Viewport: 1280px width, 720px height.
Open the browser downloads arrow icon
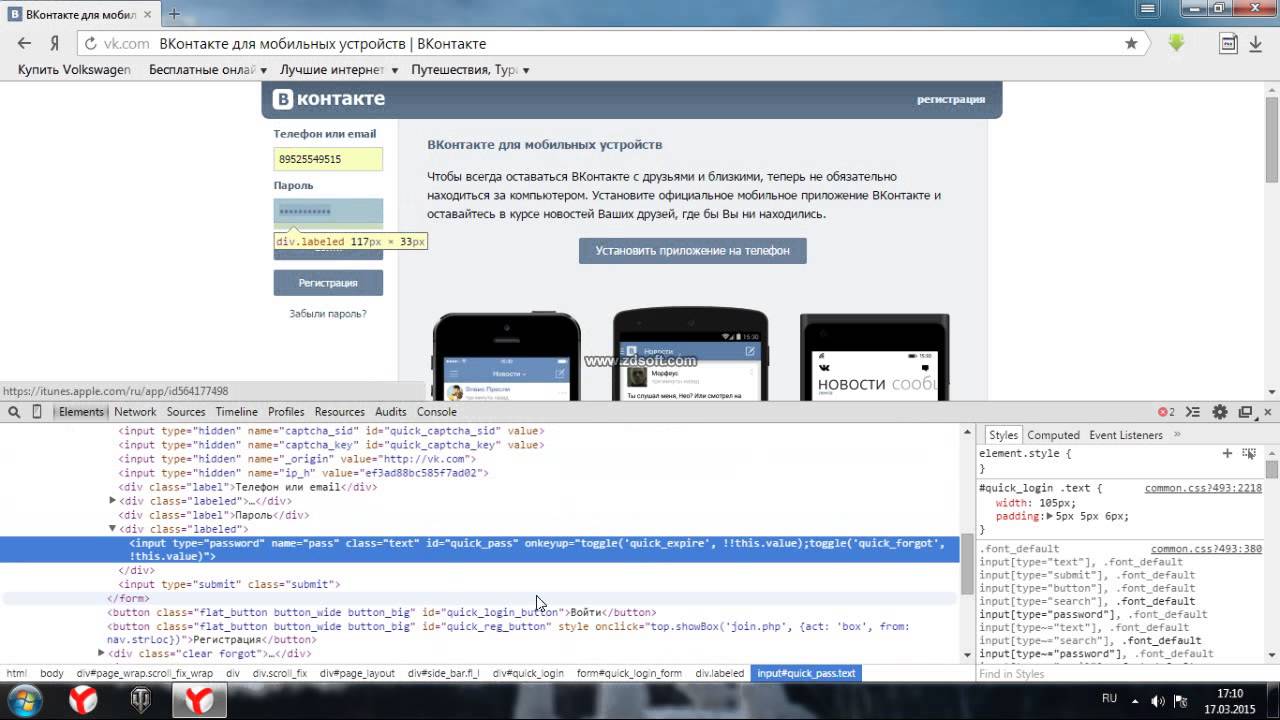[x=1256, y=44]
